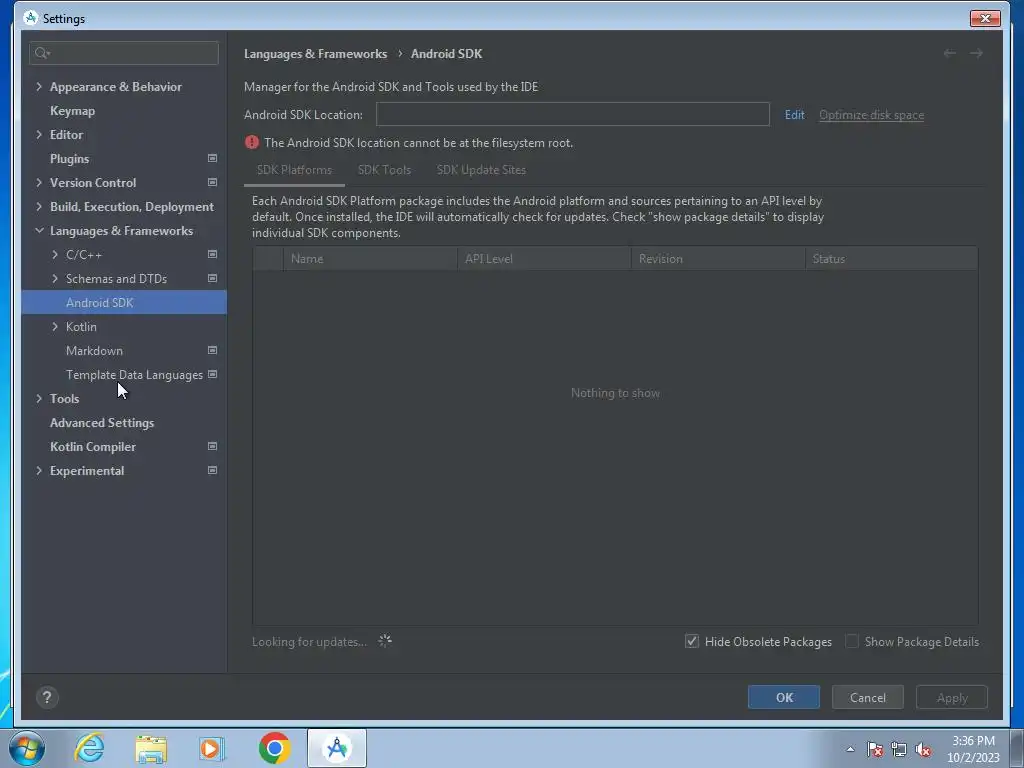1024x768 pixels.
Task: Click the project-level icon beside C/C++
Action: [x=212, y=255]
